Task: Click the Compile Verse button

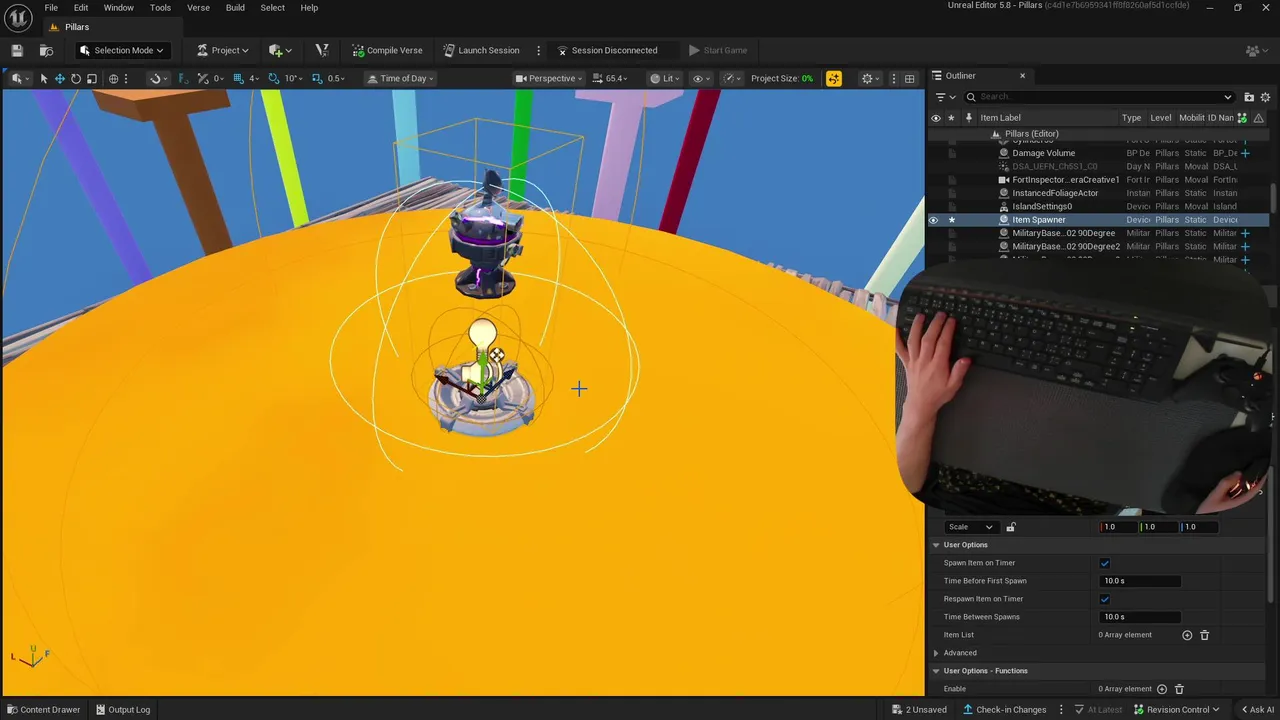Action: pyautogui.click(x=387, y=50)
